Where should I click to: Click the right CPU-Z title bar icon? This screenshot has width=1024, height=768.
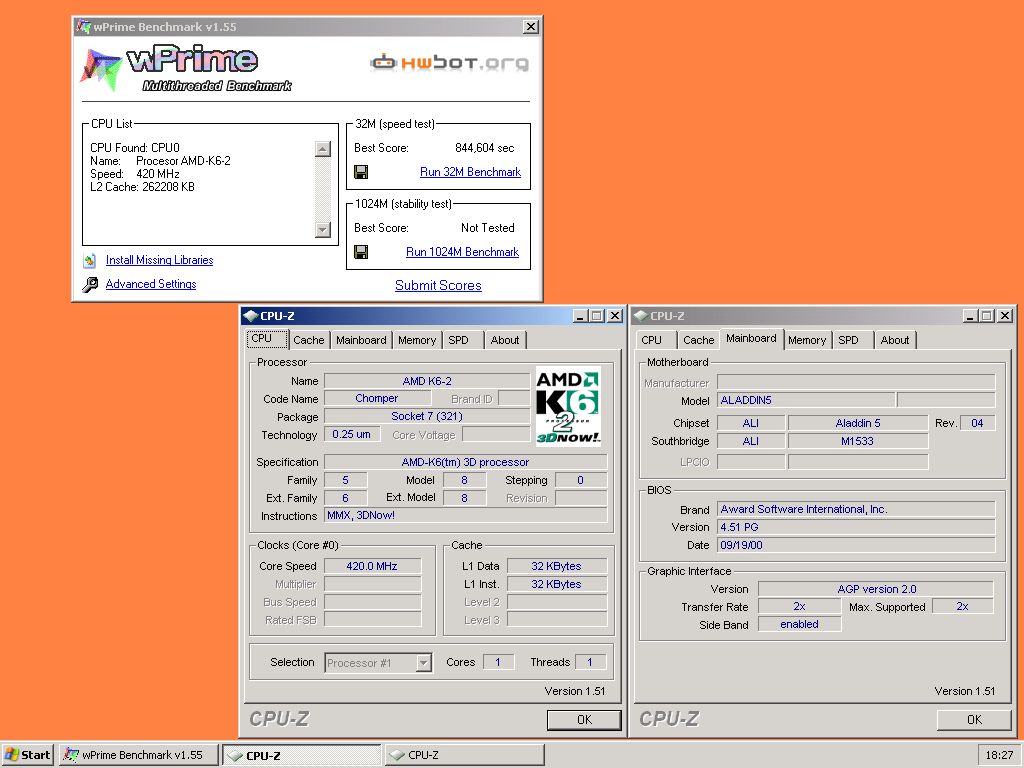[x=641, y=316]
